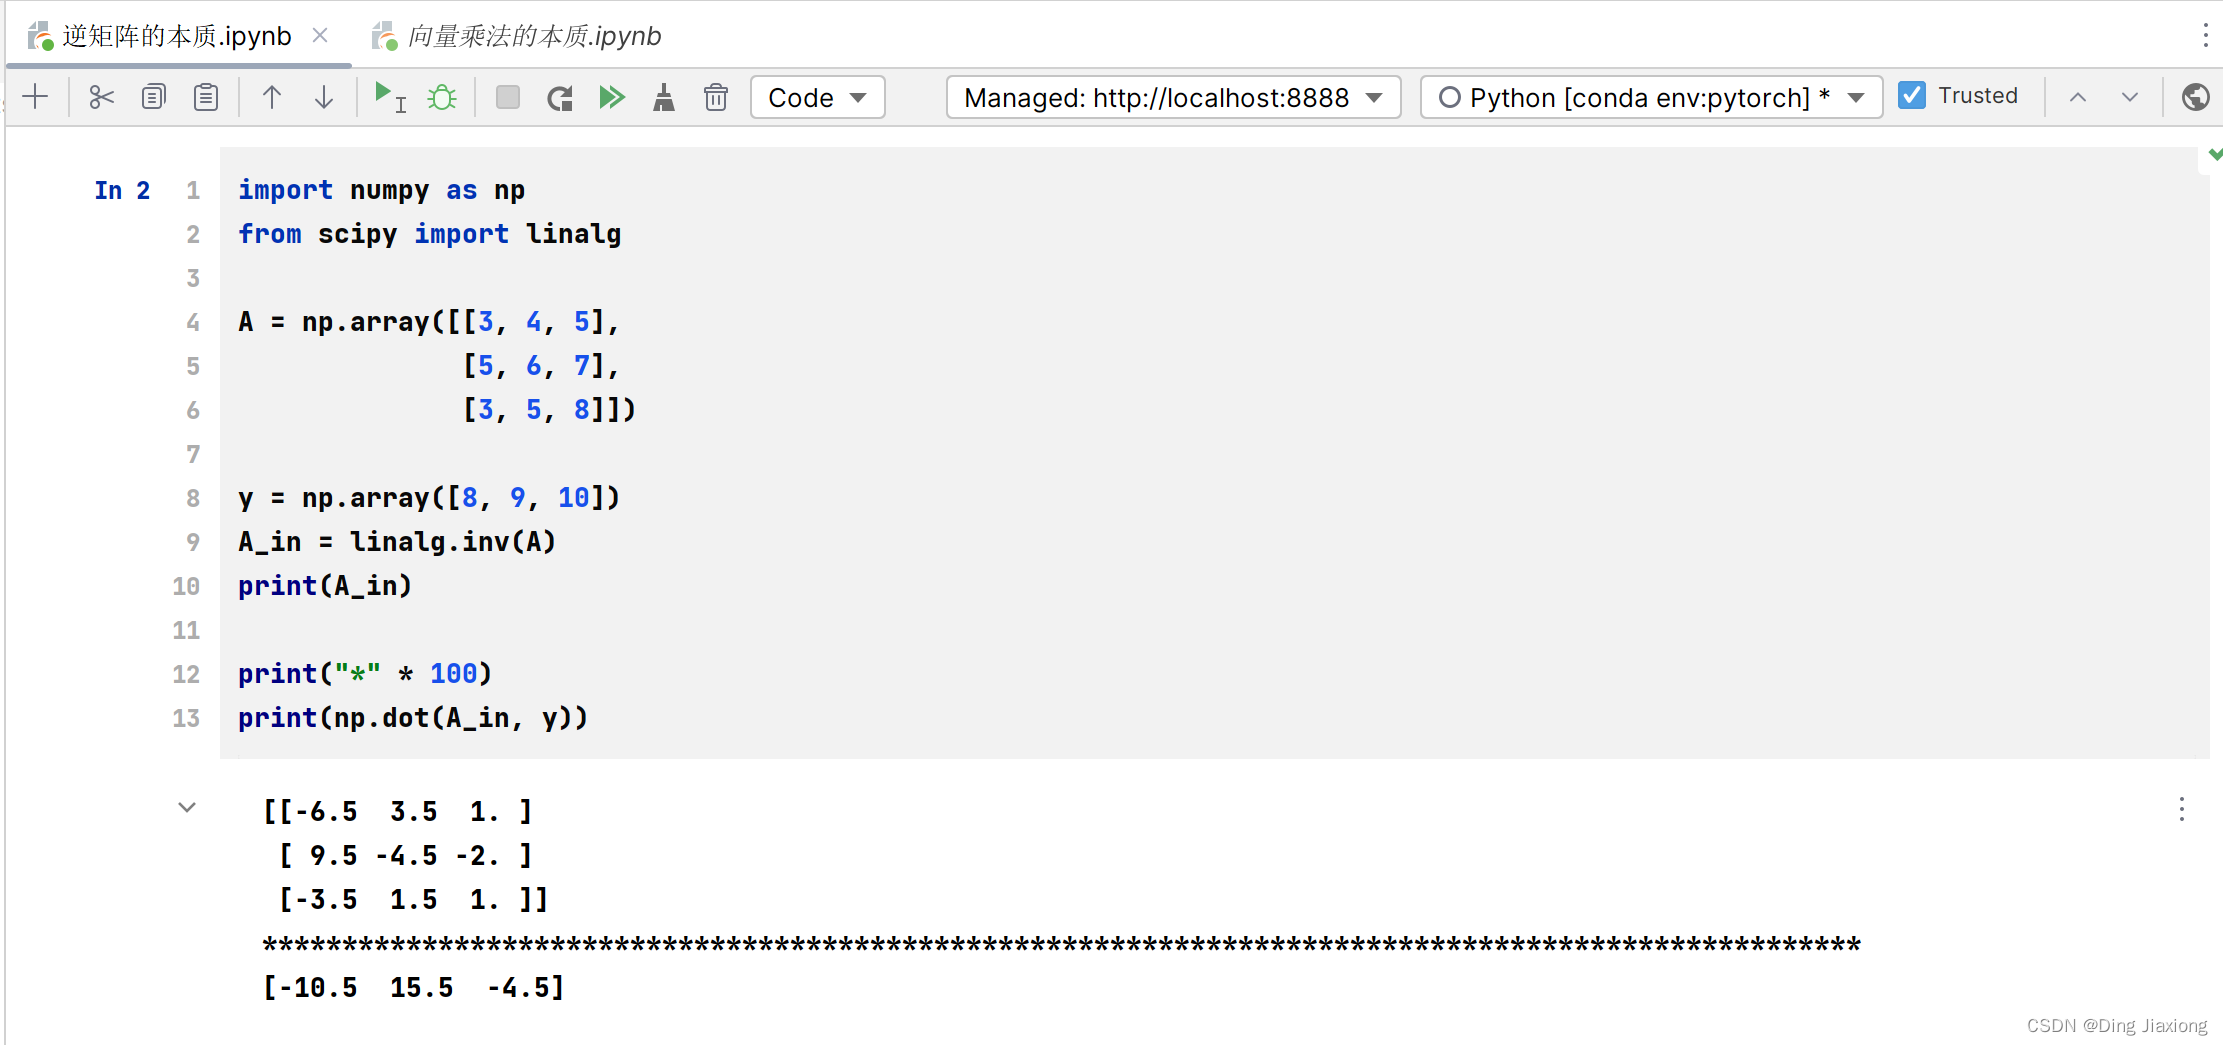Open the Managed server dropdown
This screenshot has width=2223, height=1045.
(x=1173, y=97)
